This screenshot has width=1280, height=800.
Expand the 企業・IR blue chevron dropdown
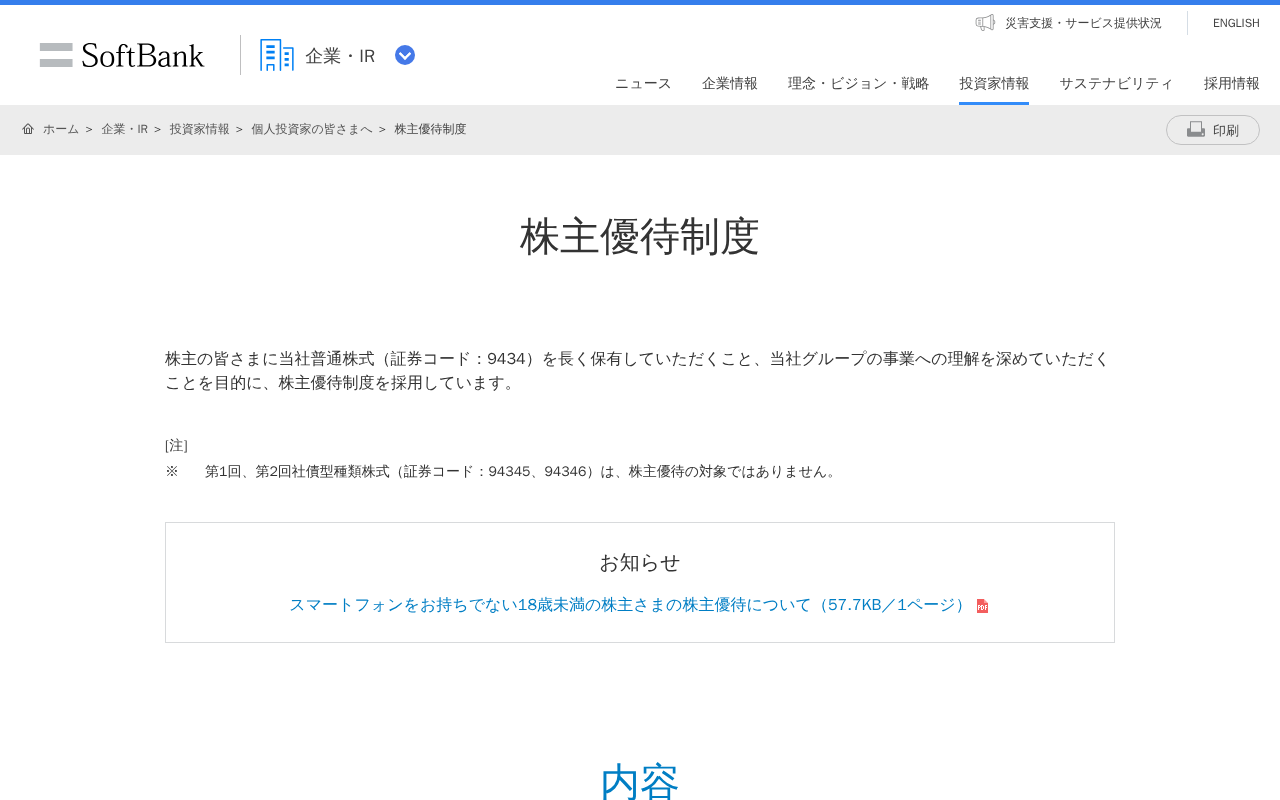(x=405, y=55)
